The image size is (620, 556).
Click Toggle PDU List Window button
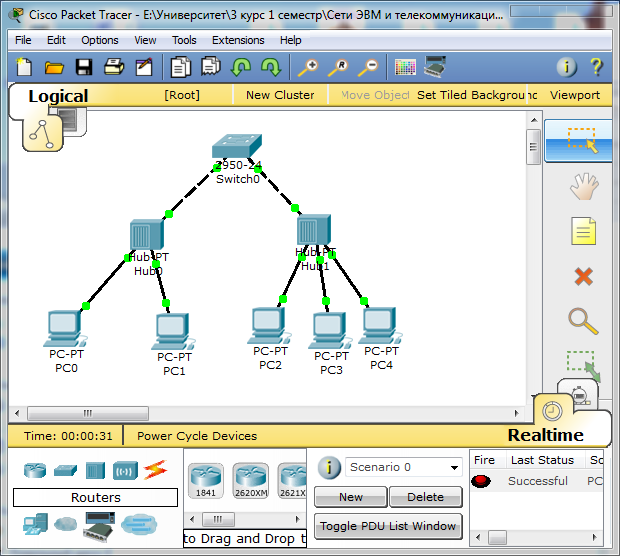tap(388, 526)
